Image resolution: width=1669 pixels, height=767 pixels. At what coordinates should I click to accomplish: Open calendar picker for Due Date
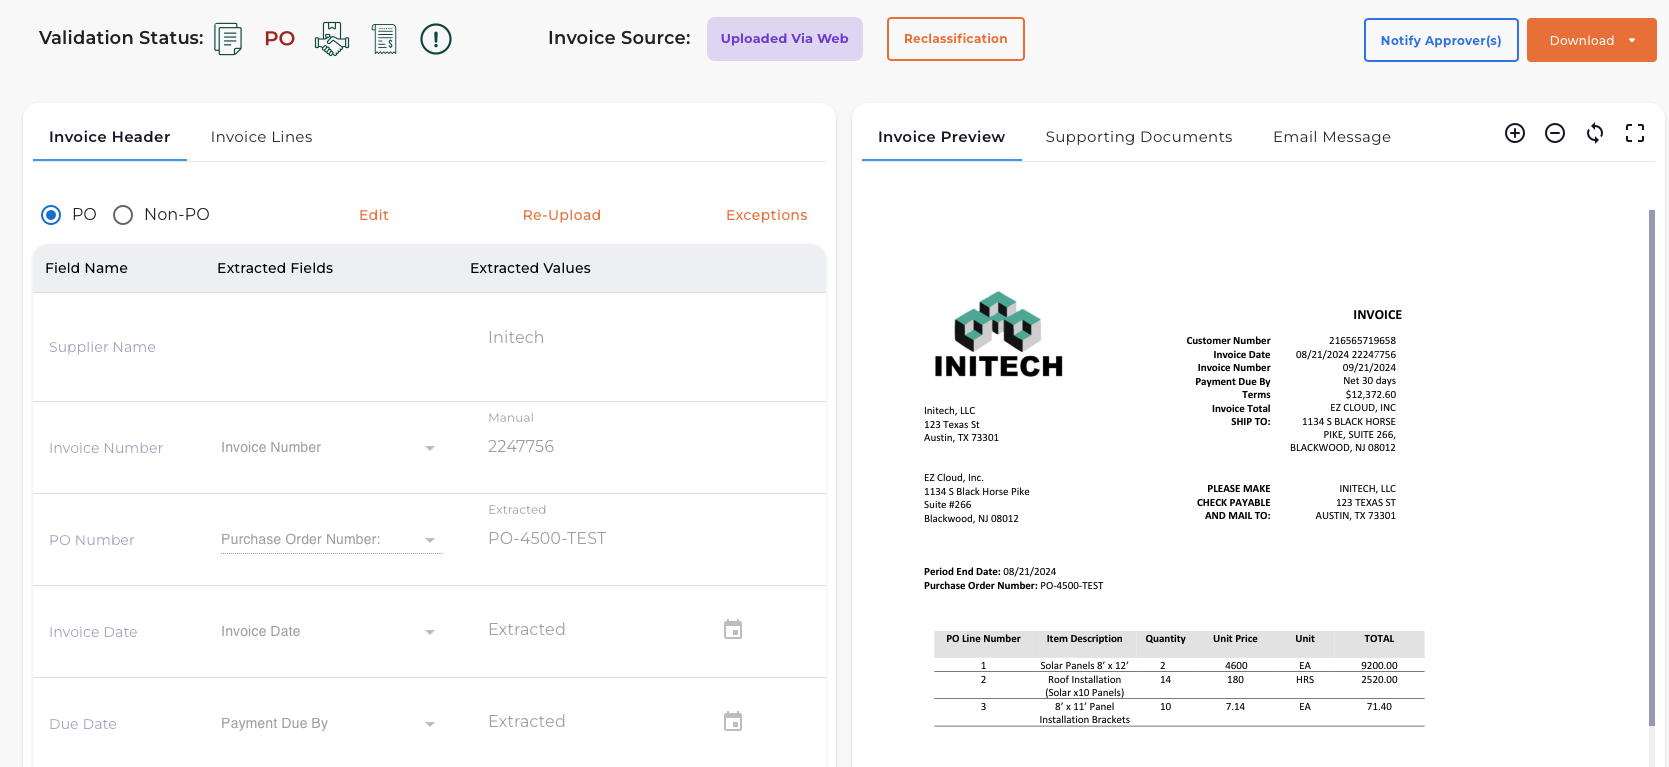click(x=733, y=721)
